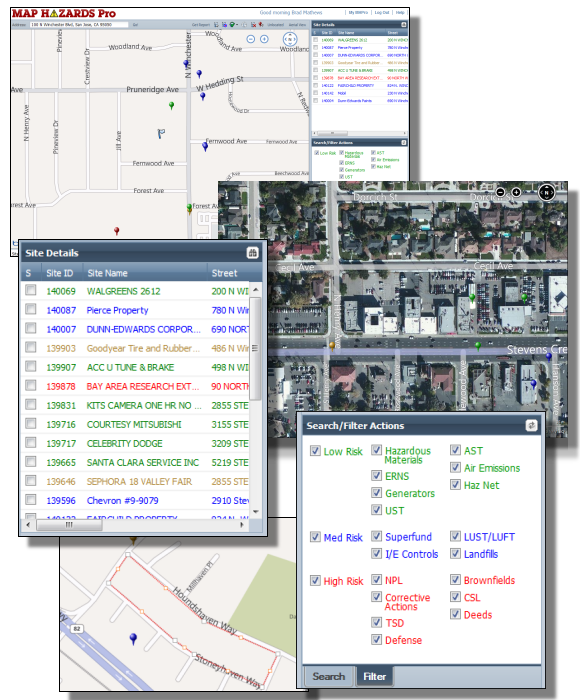Switch to Aerial View
This screenshot has width=580, height=700.
point(297,25)
